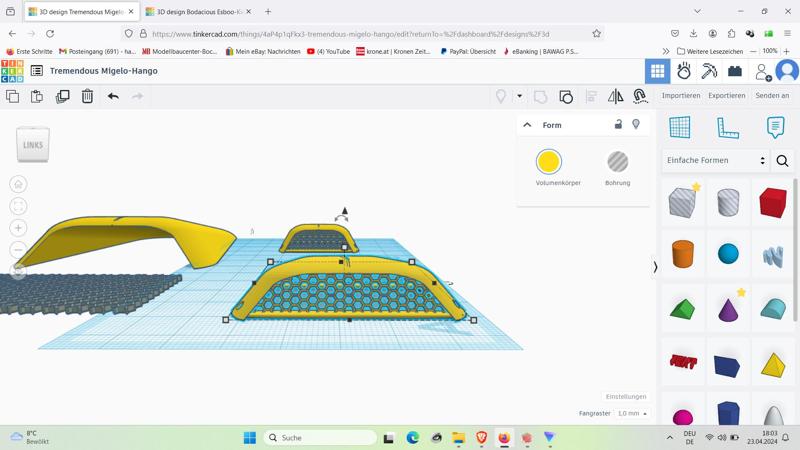The height and width of the screenshot is (450, 800).
Task: Set shape to Bohrung (hole)
Action: [x=617, y=162]
